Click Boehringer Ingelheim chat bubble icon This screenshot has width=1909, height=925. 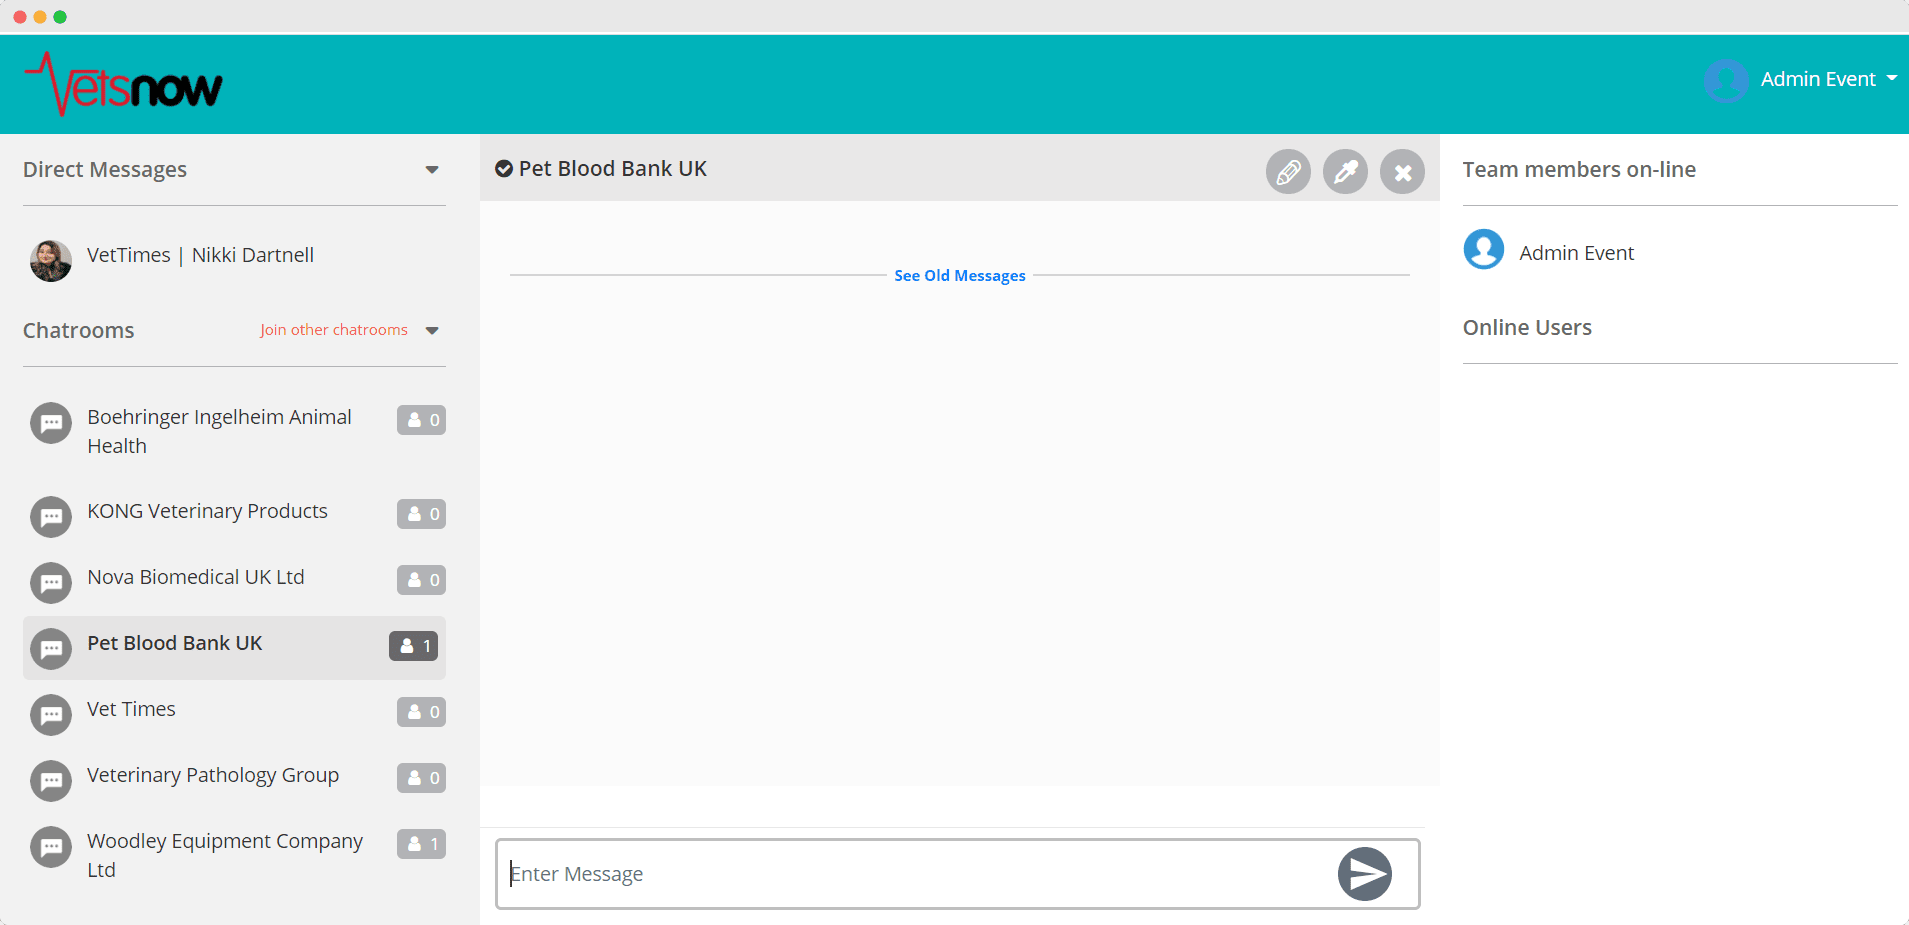coord(51,423)
